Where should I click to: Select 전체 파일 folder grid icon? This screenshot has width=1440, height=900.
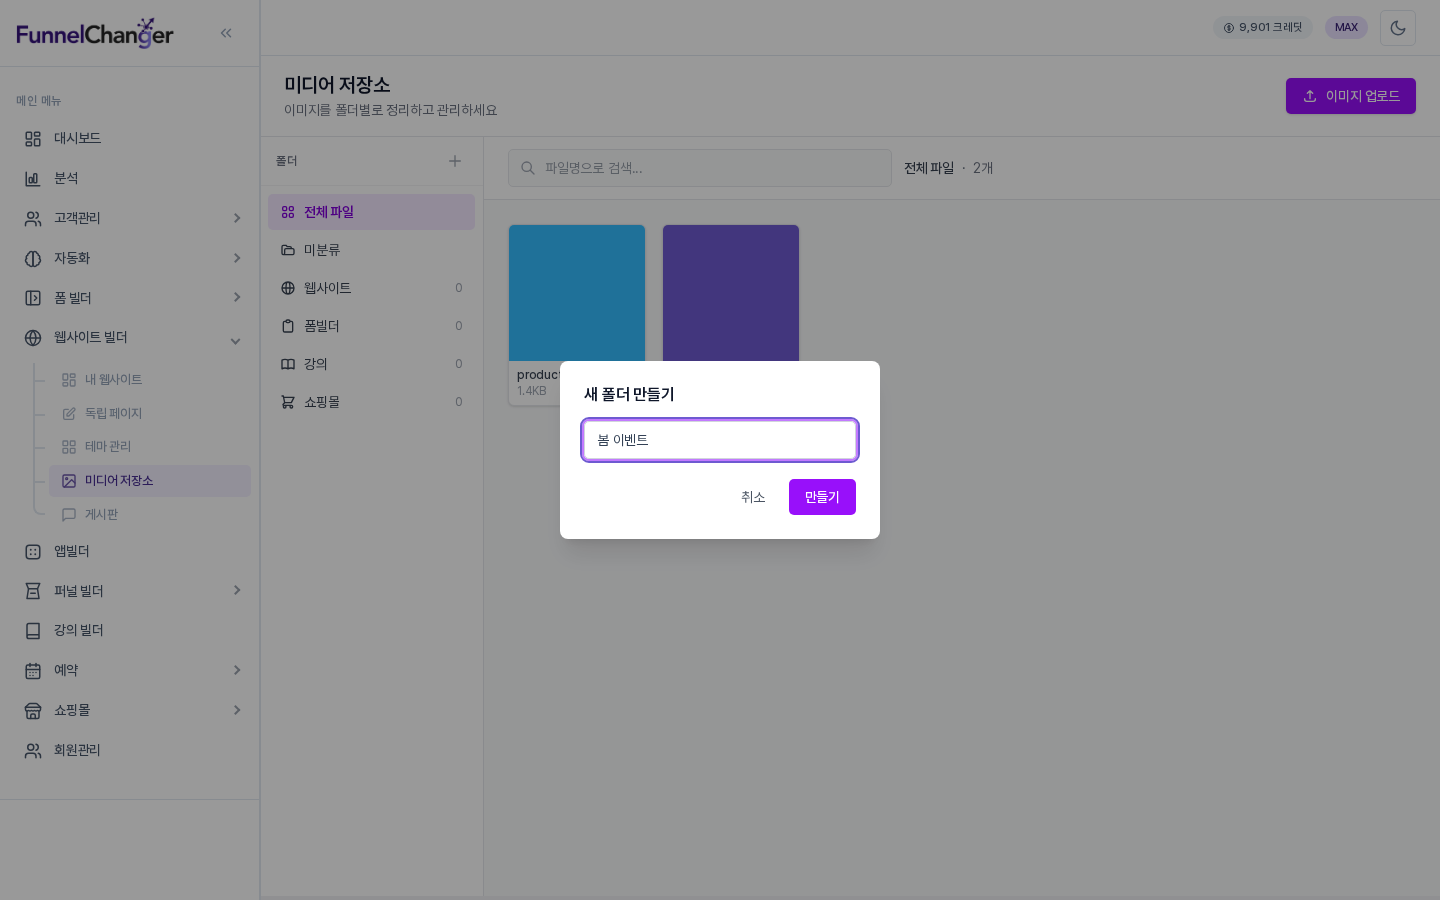coord(288,212)
